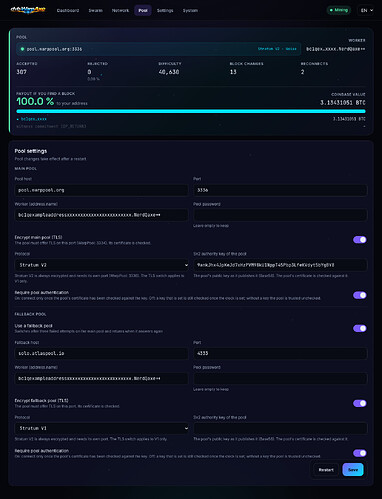Click the app logo in the header

tap(28, 10)
